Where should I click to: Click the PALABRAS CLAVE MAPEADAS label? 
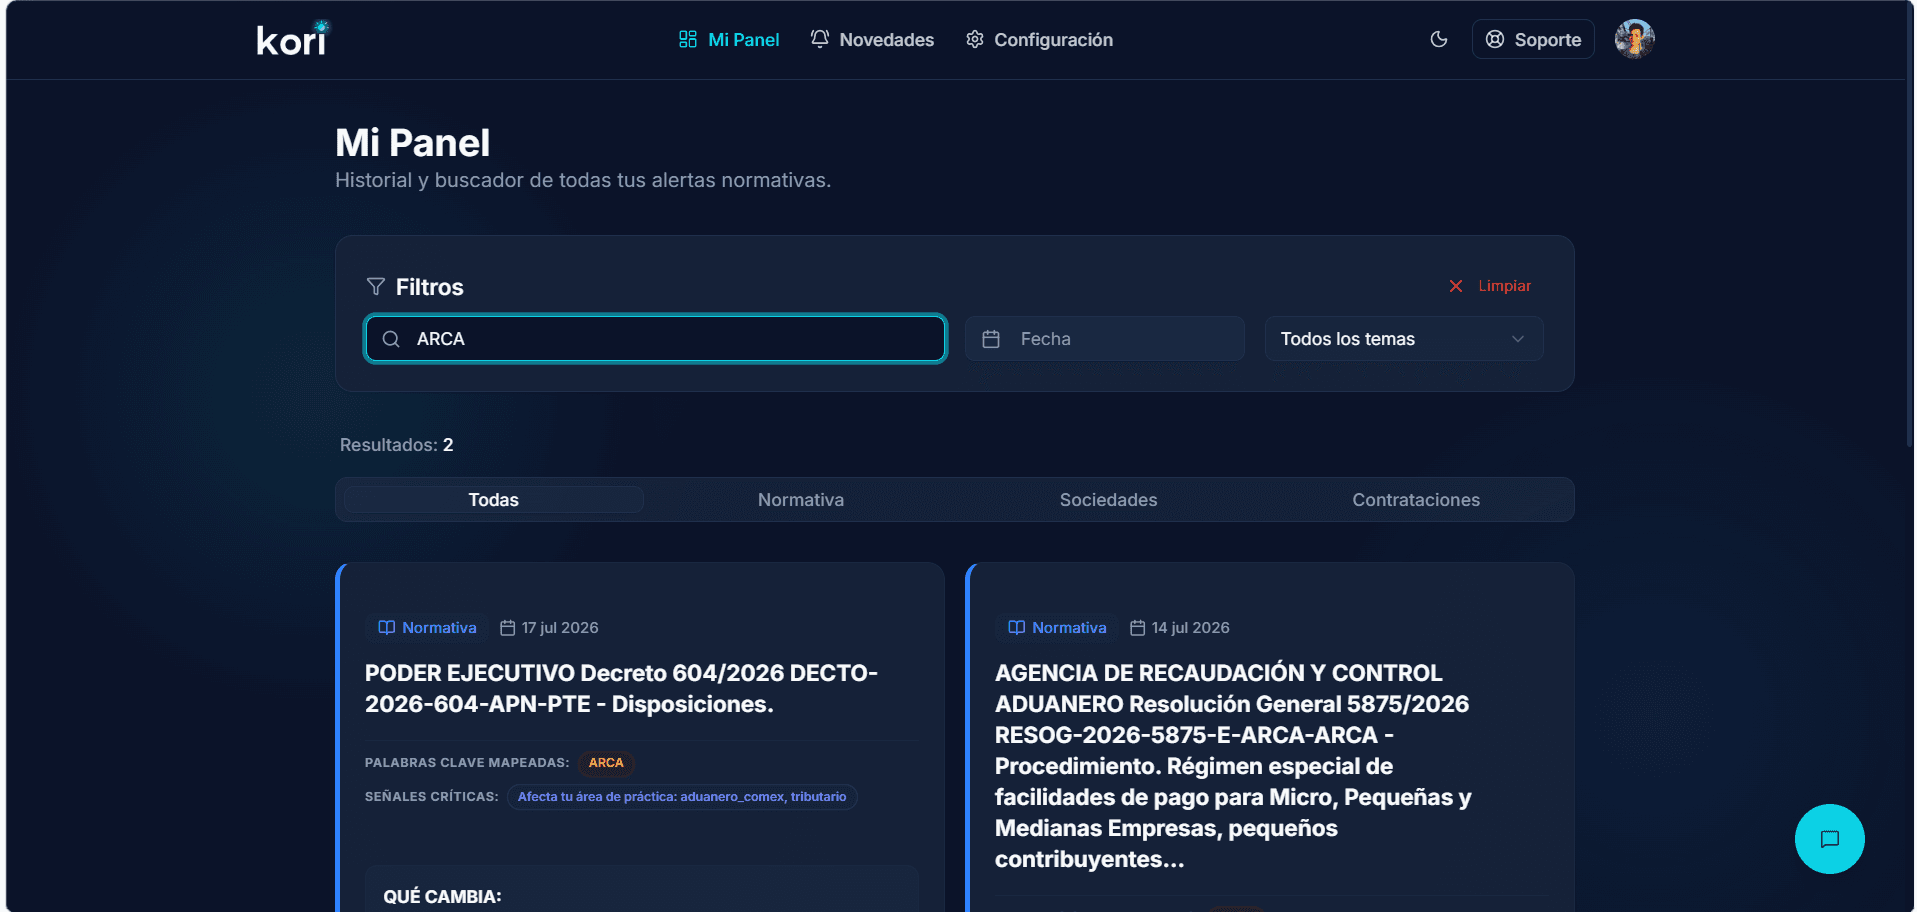pos(467,763)
